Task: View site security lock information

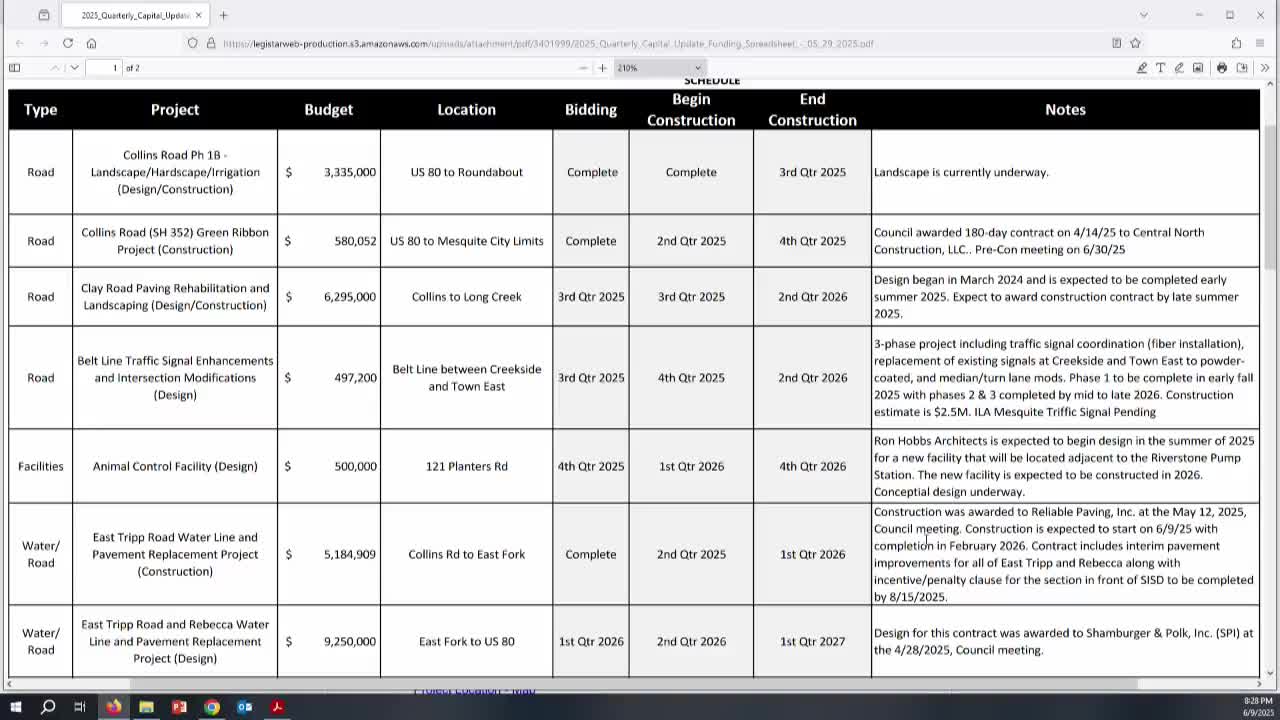Action: point(211,43)
